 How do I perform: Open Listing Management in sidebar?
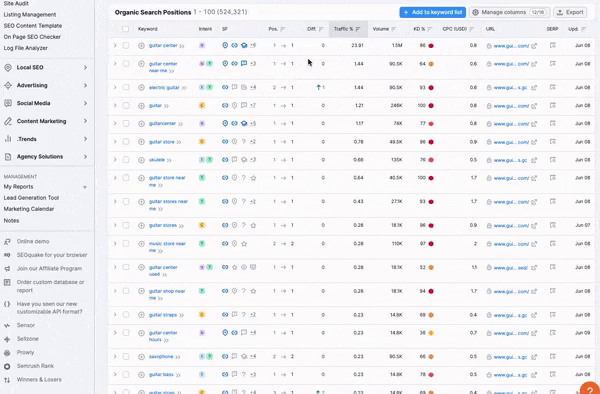pyautogui.click(x=30, y=15)
